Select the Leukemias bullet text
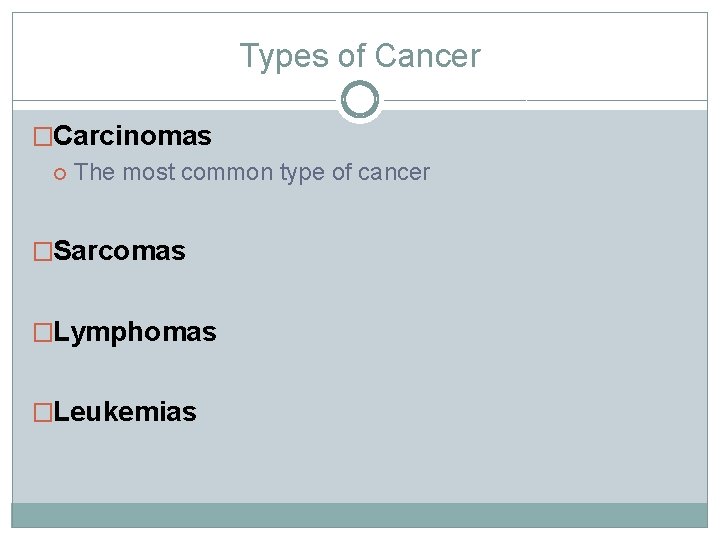 point(125,412)
